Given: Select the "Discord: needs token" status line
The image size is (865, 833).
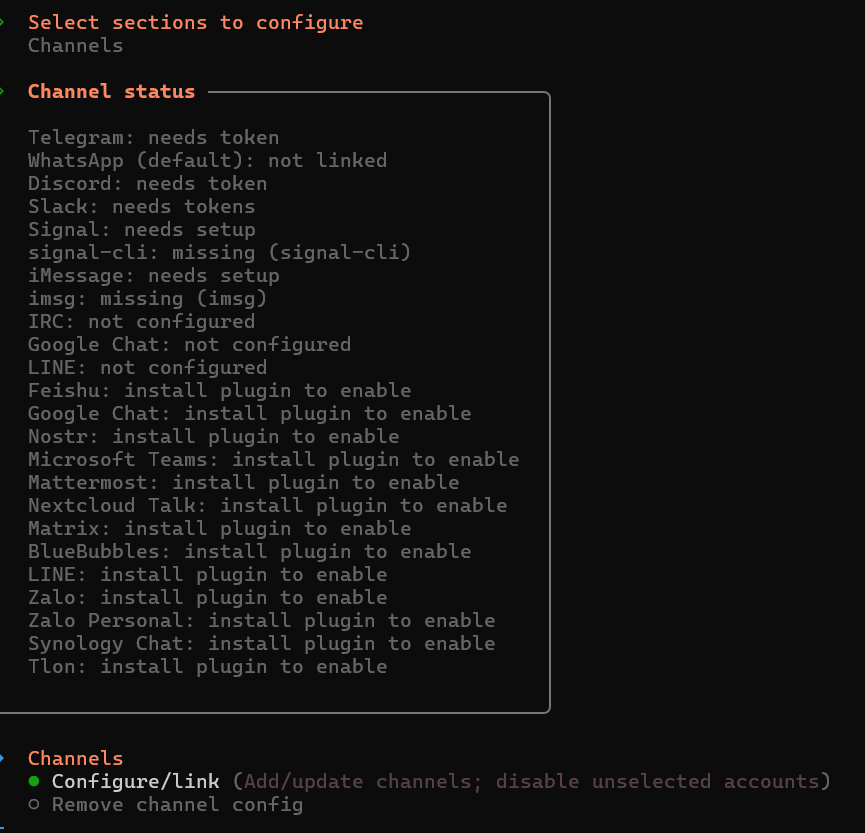Looking at the screenshot, I should click(147, 183).
